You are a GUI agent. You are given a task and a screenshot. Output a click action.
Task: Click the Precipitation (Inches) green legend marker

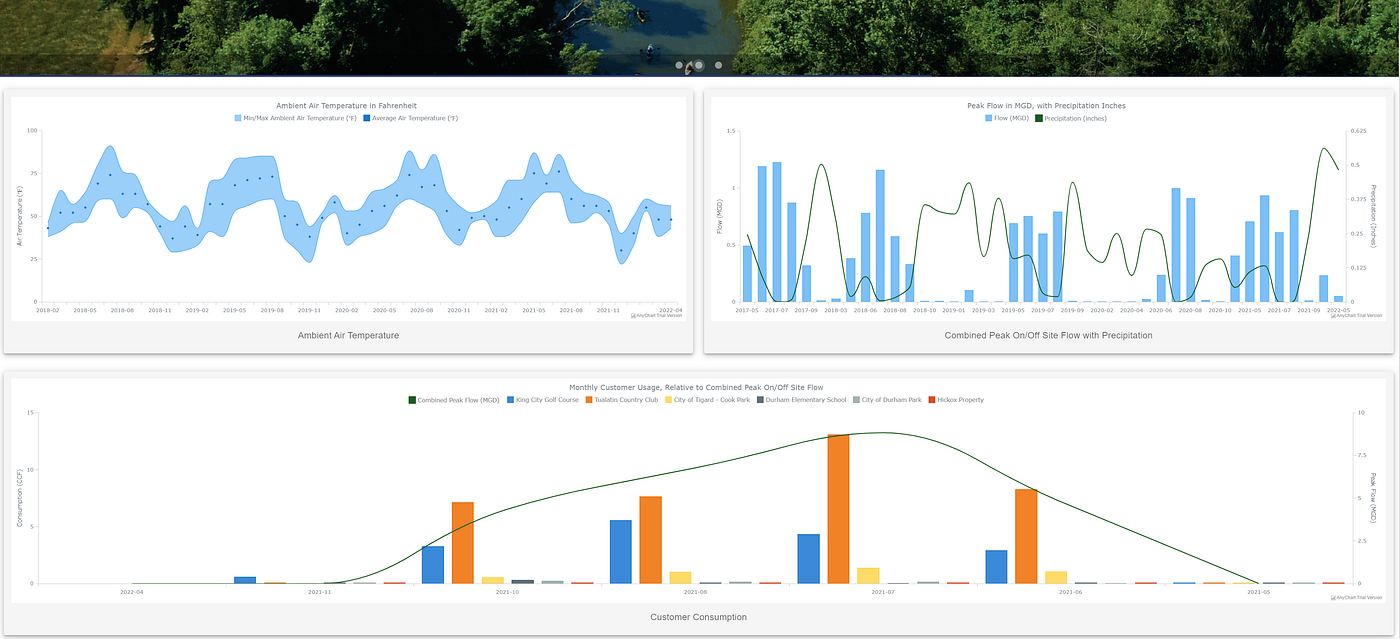(x=1038, y=117)
